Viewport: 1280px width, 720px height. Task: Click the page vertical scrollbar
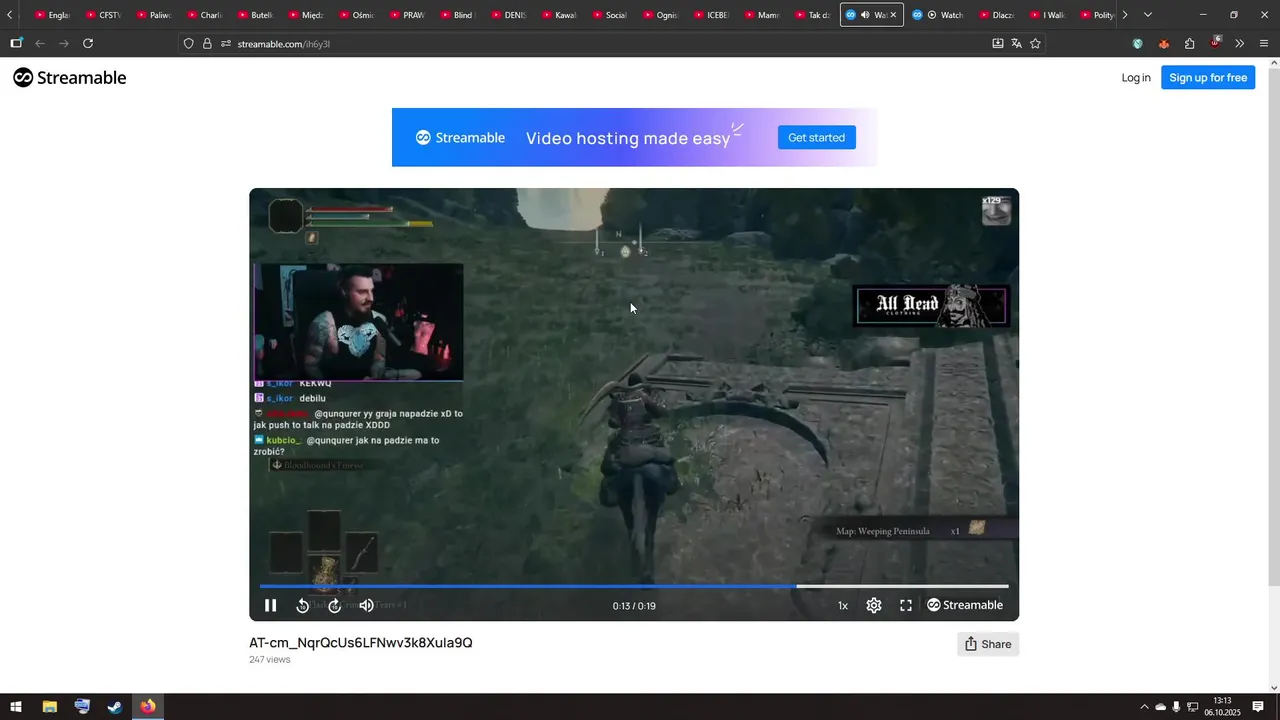point(1273,325)
